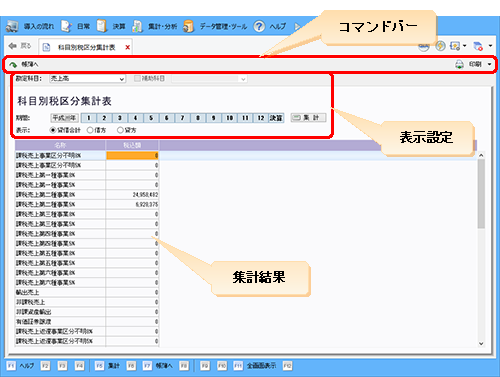The height and width of the screenshot is (377, 500).
Task: Click the F6 function key button
Action: click(131, 366)
